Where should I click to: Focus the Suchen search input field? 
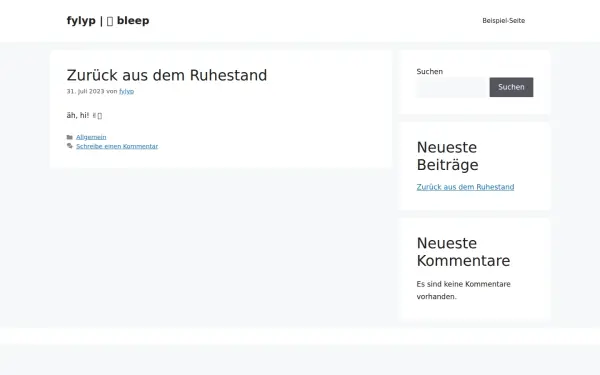452,87
